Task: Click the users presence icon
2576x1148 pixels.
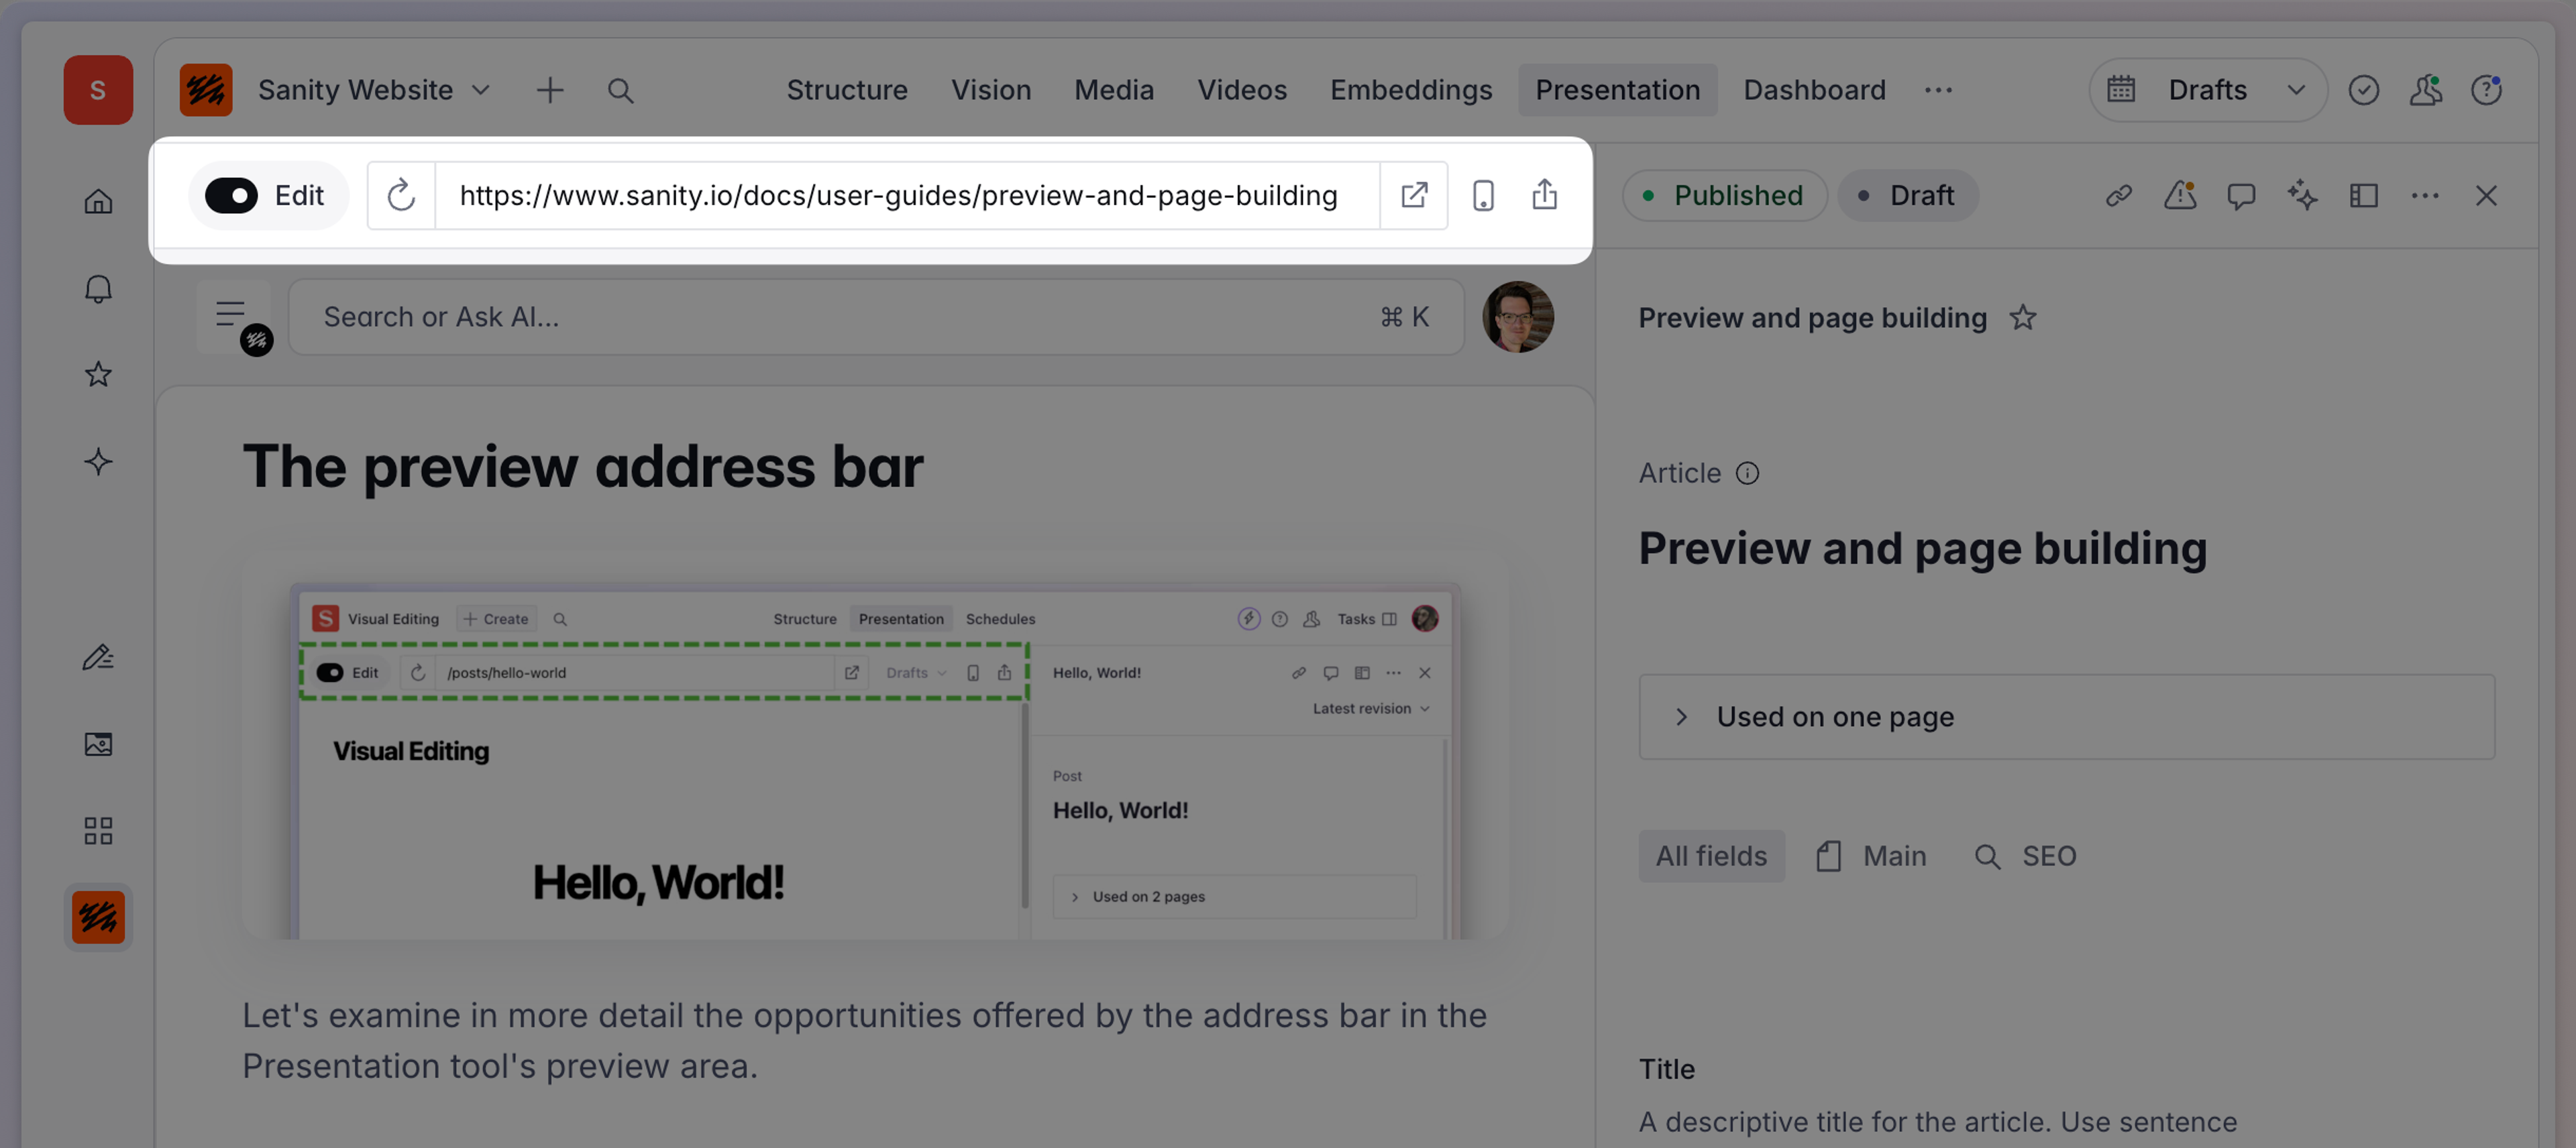Action: [2425, 90]
